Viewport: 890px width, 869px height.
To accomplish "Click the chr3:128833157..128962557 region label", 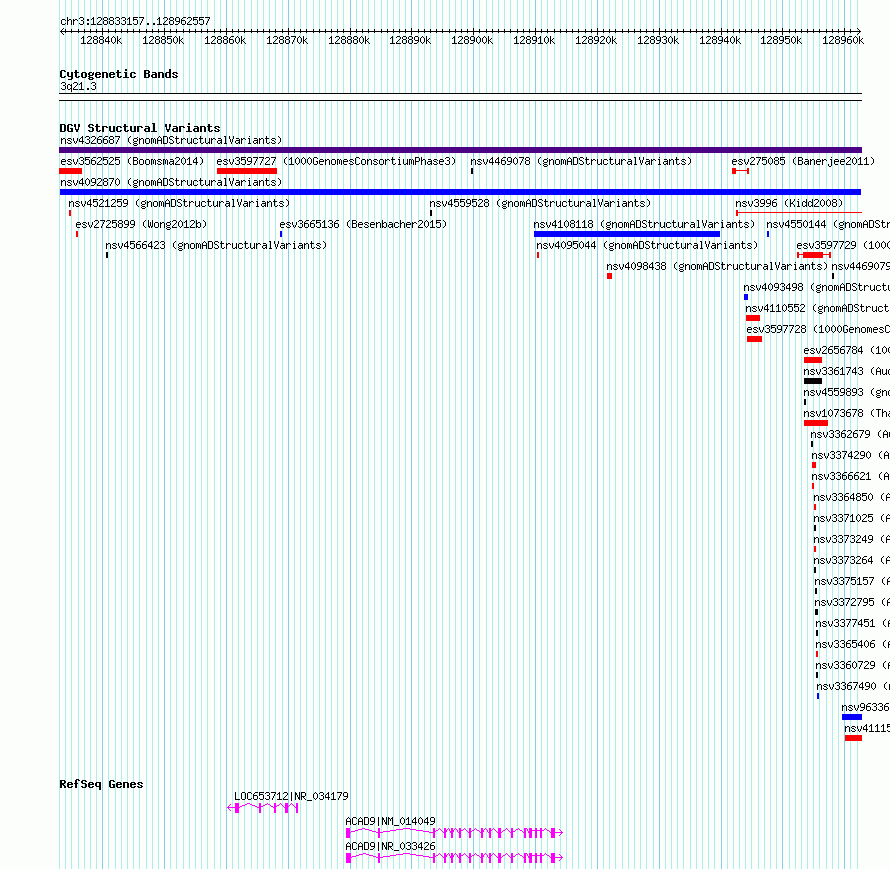I will click(135, 22).
